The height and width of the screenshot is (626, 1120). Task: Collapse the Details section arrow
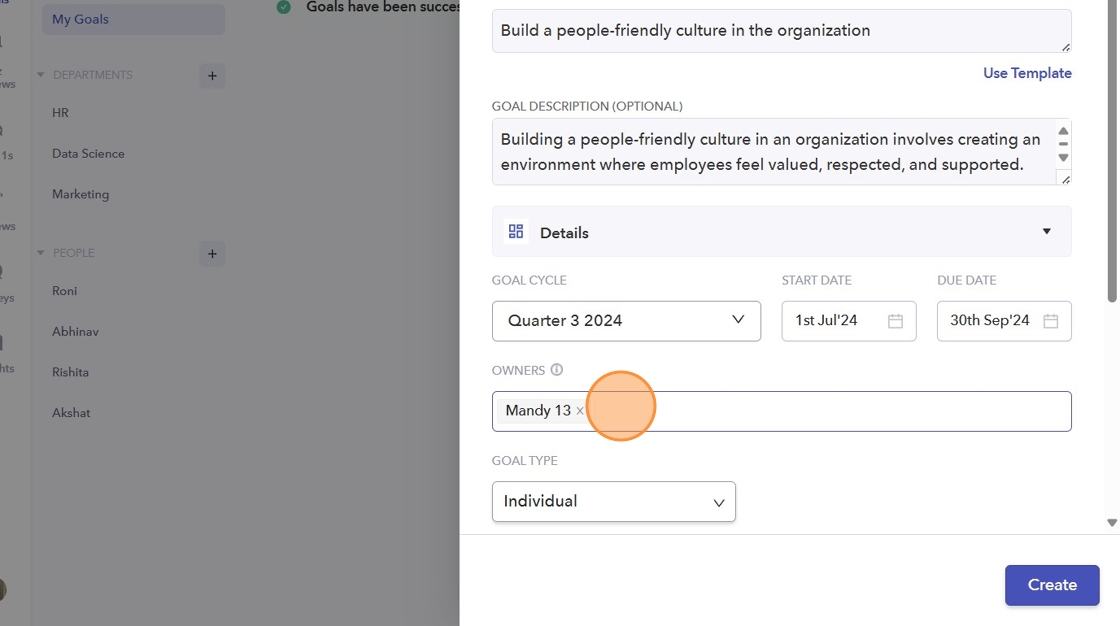(x=1047, y=232)
